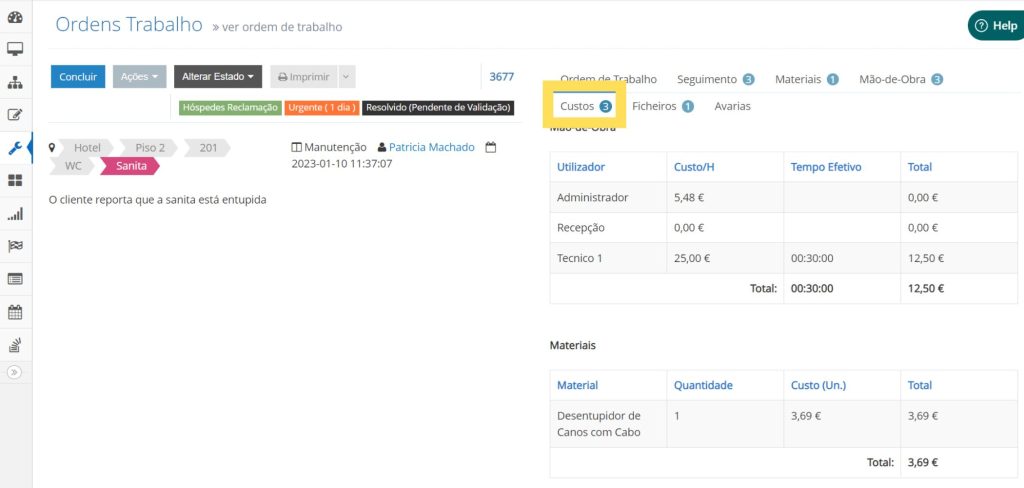This screenshot has height=488, width=1024.
Task: Click the Concluir button
Action: 78,77
